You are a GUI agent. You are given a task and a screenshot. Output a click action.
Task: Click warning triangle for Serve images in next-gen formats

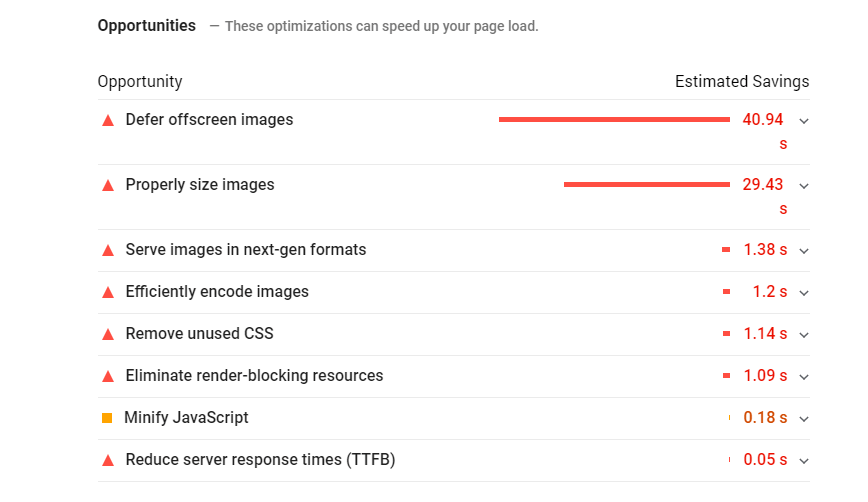coord(108,250)
